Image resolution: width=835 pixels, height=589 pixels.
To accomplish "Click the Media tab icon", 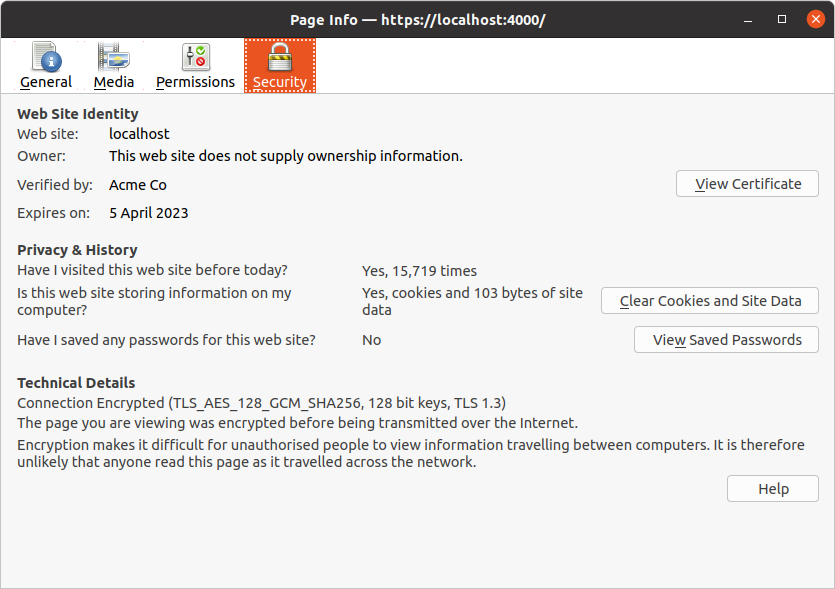I will click(x=114, y=57).
